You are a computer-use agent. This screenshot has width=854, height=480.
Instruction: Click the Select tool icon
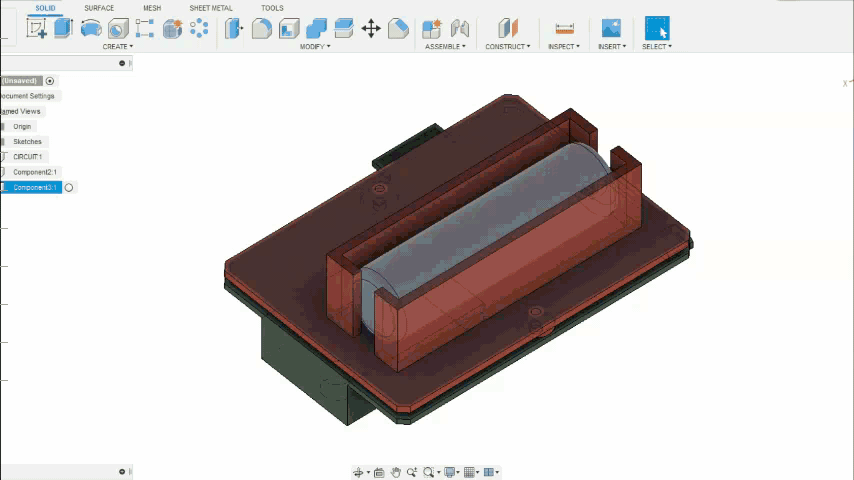click(657, 28)
